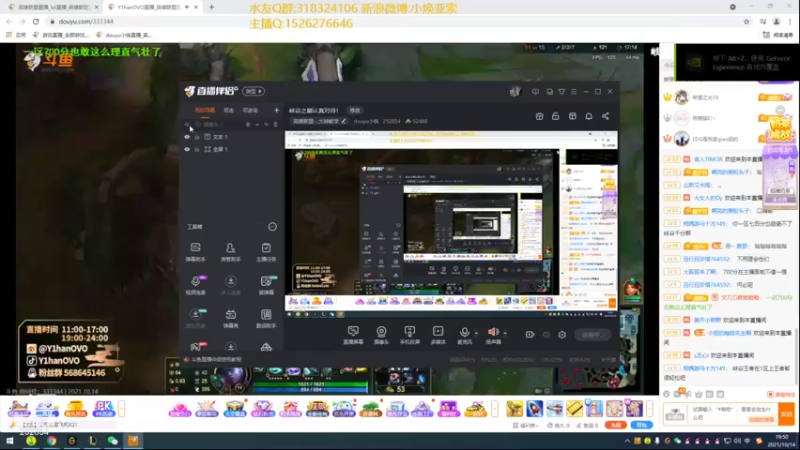Image resolution: width=800 pixels, height=450 pixels.
Task: Bookmark page with star icon
Action: pos(746,21)
